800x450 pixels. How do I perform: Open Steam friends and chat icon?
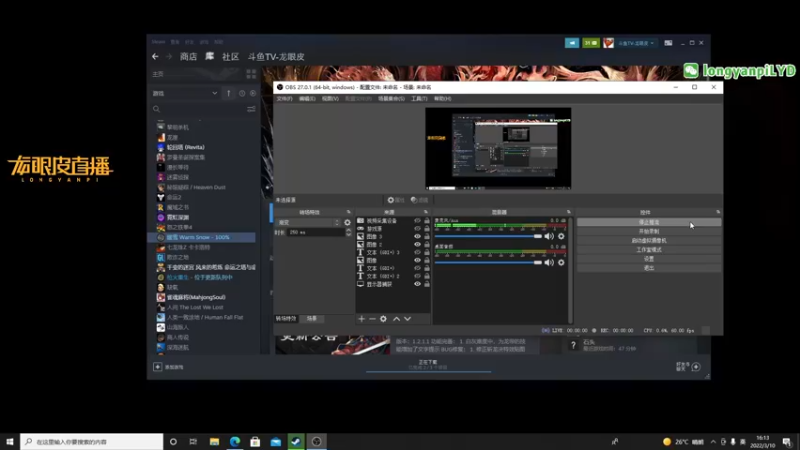pos(695,367)
